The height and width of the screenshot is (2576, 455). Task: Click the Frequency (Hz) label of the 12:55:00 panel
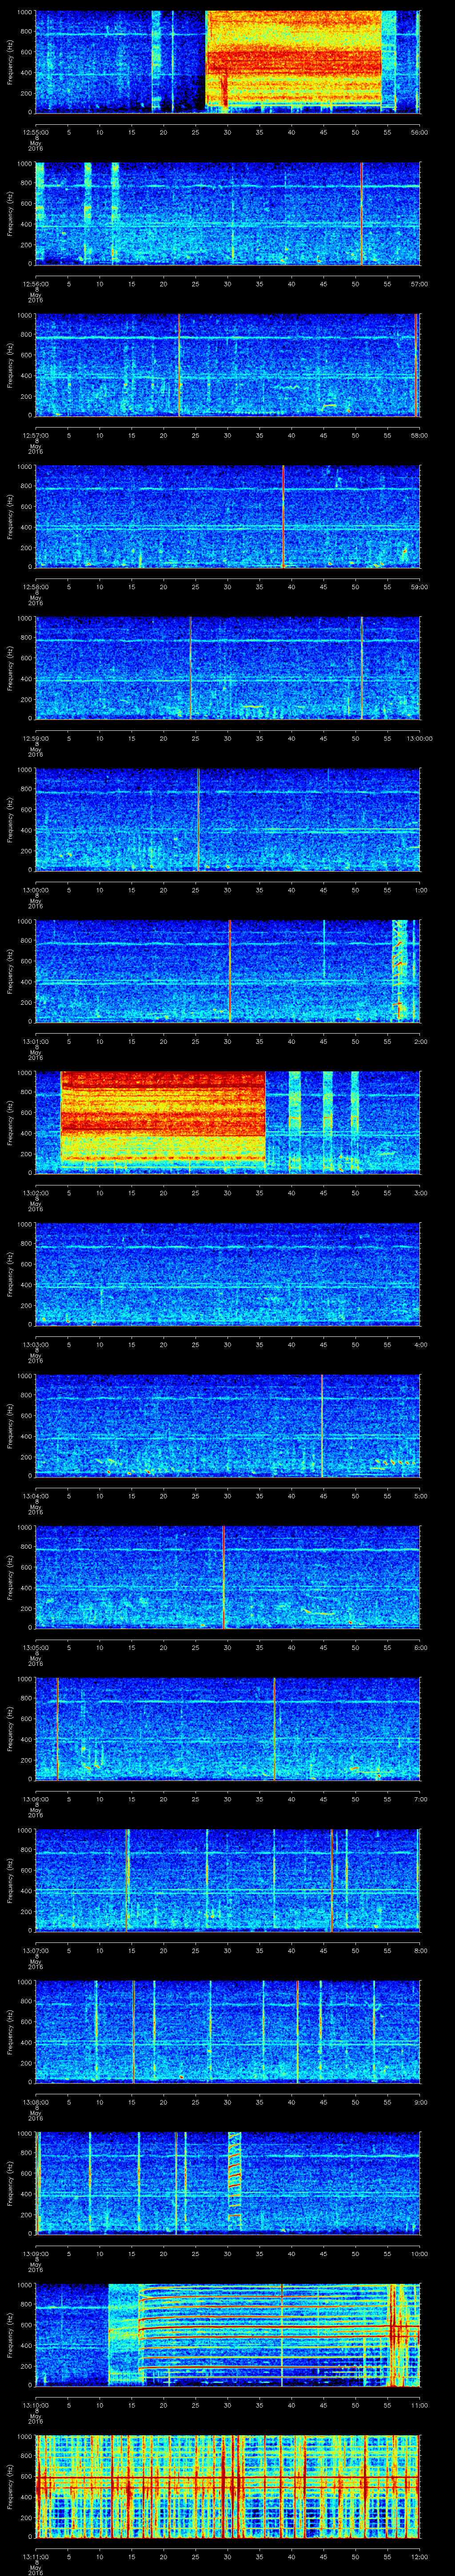click(x=10, y=62)
